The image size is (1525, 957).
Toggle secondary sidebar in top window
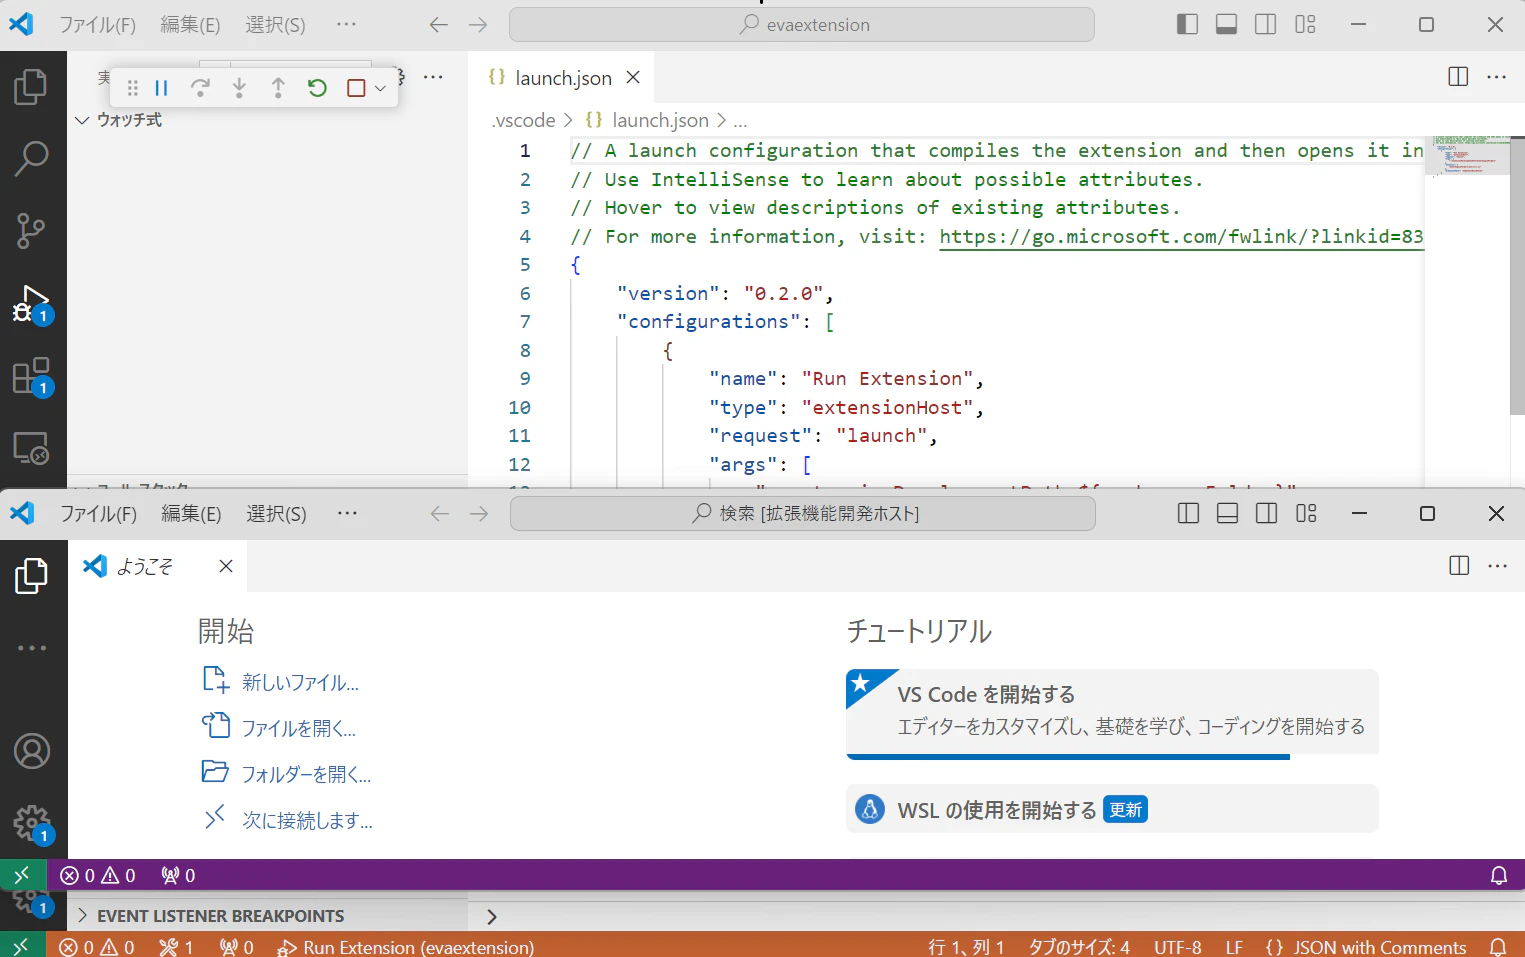1265,24
